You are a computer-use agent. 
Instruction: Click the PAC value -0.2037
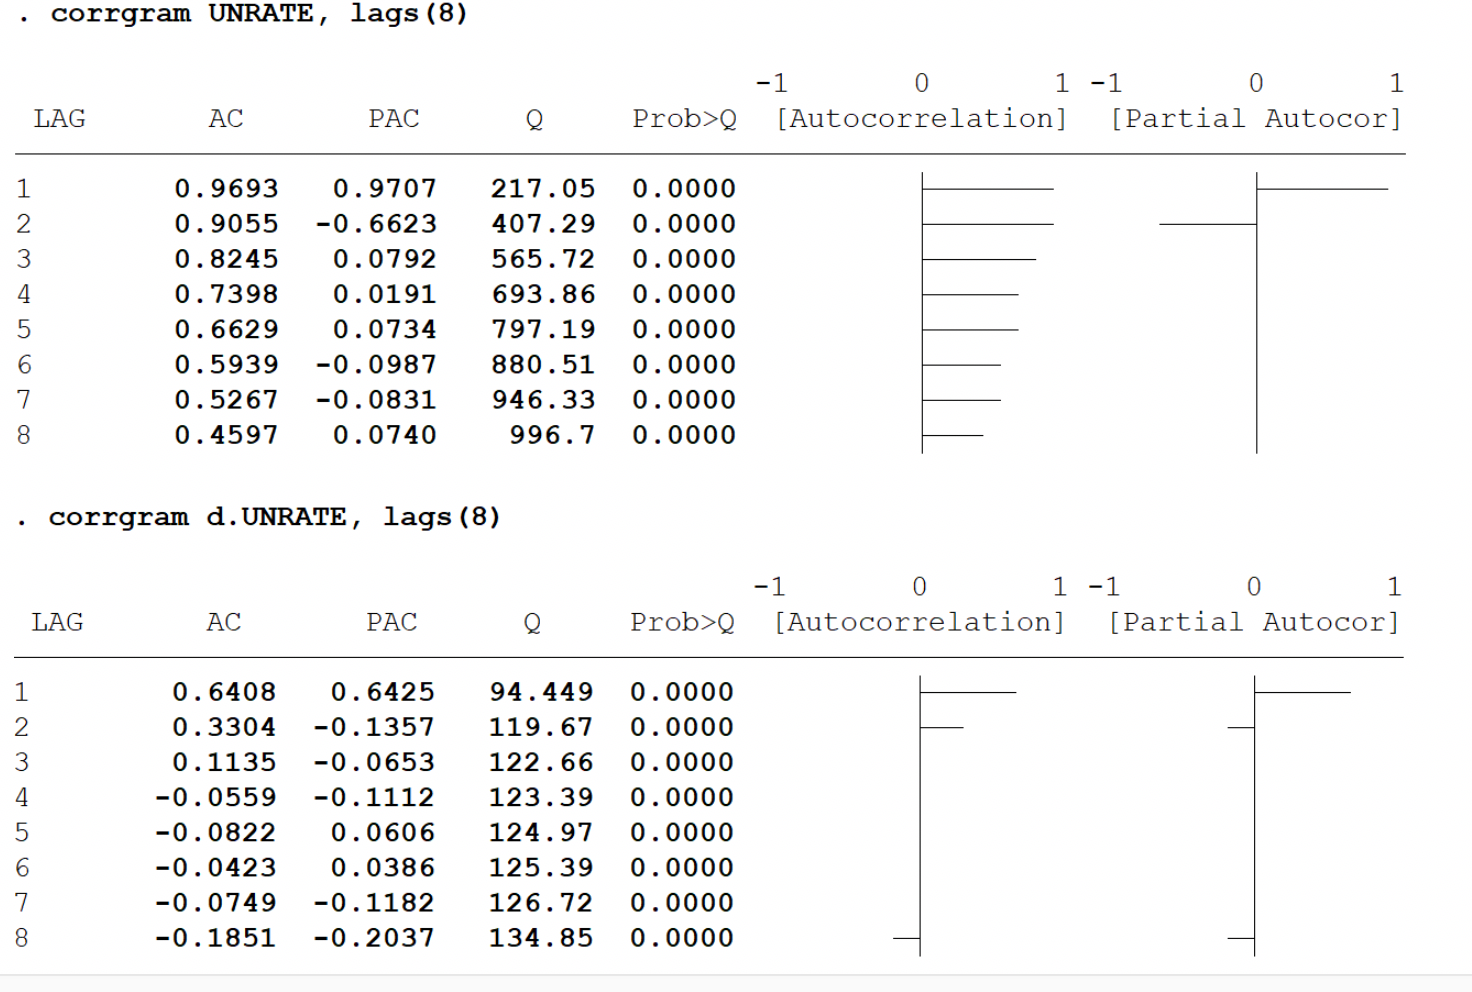pos(374,938)
